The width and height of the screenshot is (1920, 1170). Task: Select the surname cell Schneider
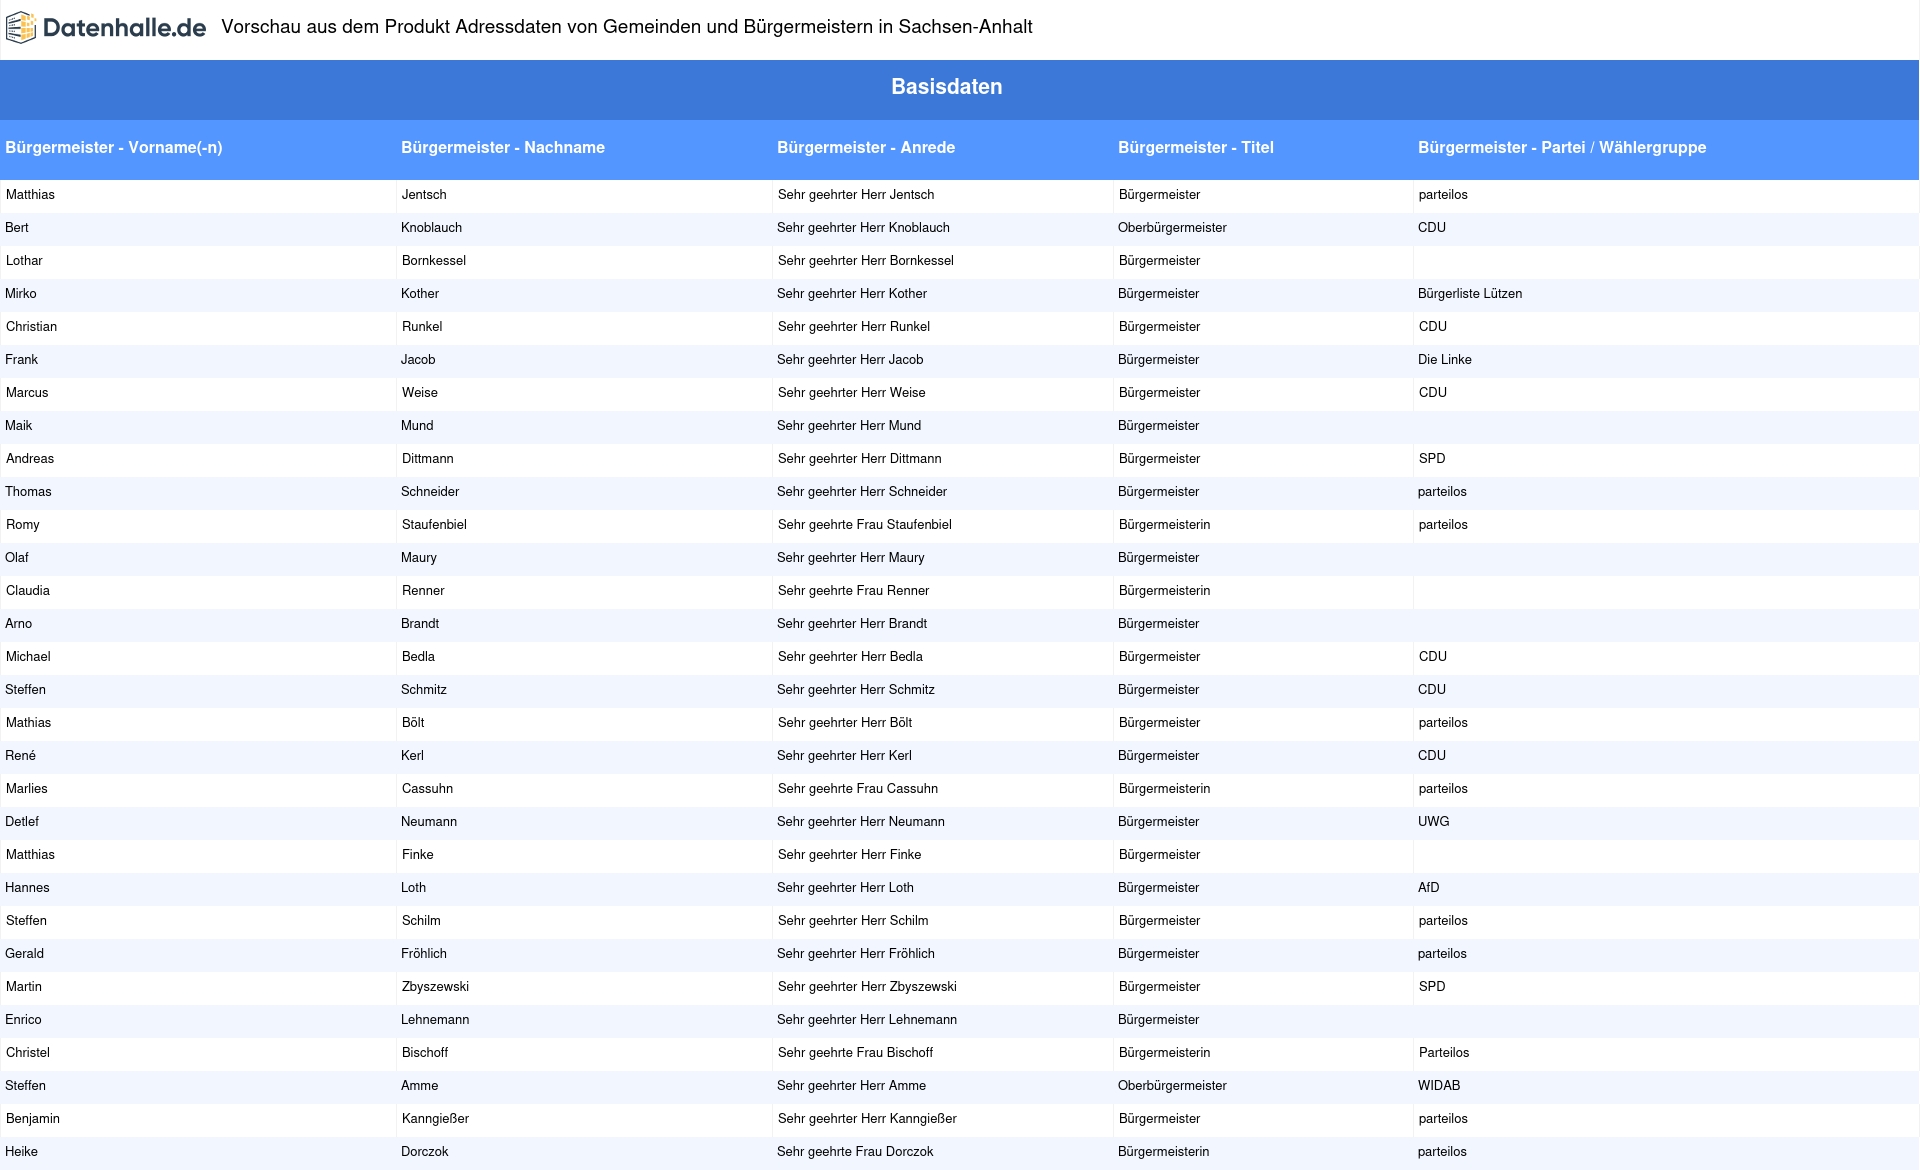point(430,491)
